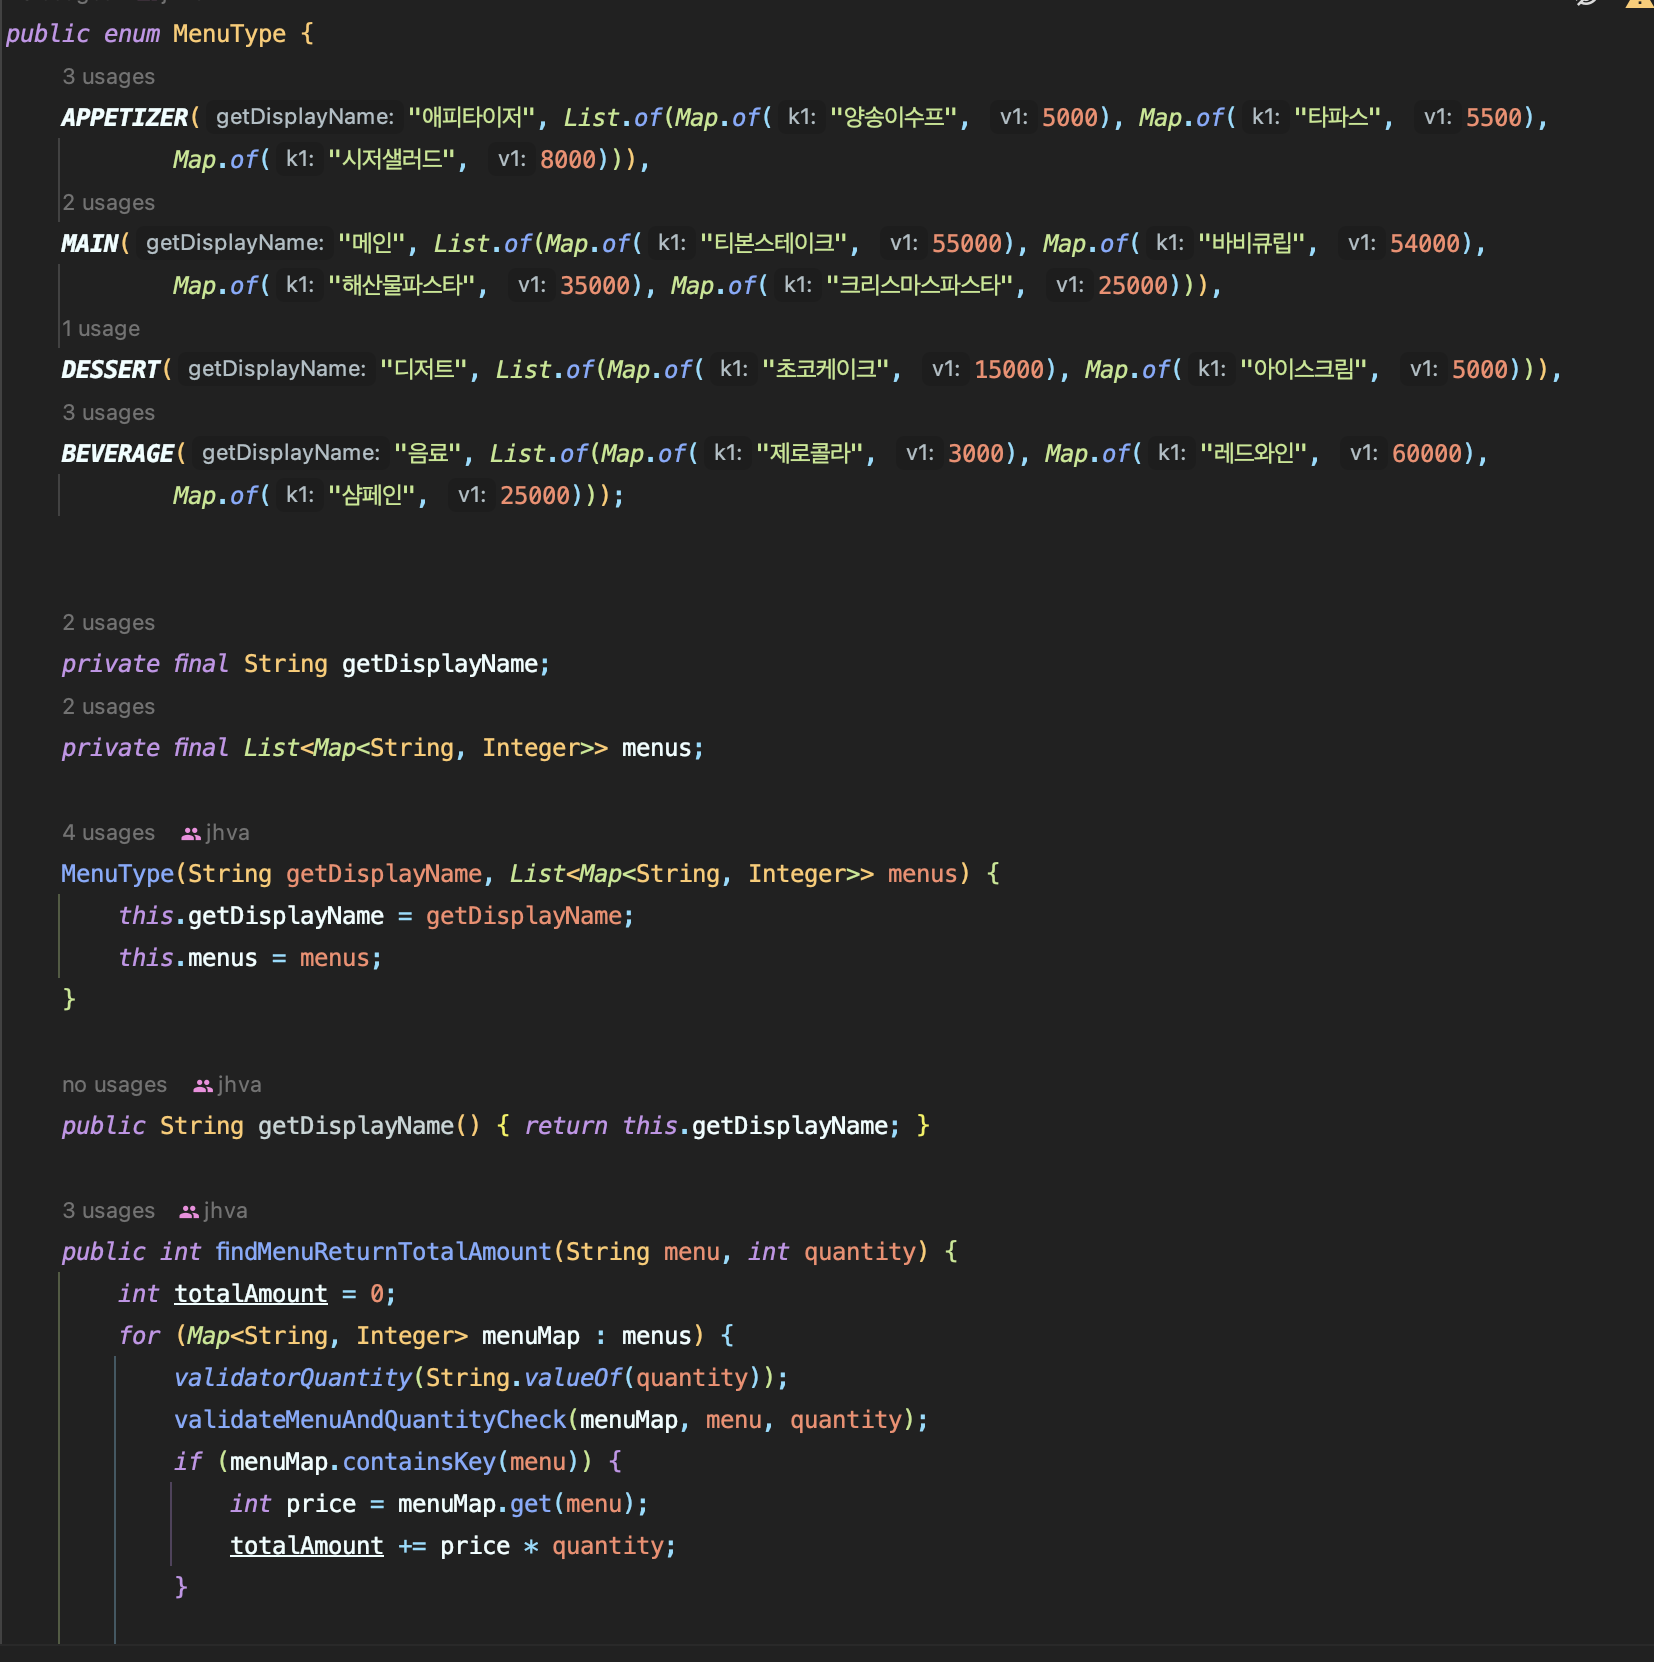Select the MAIN enum constant

(90, 244)
